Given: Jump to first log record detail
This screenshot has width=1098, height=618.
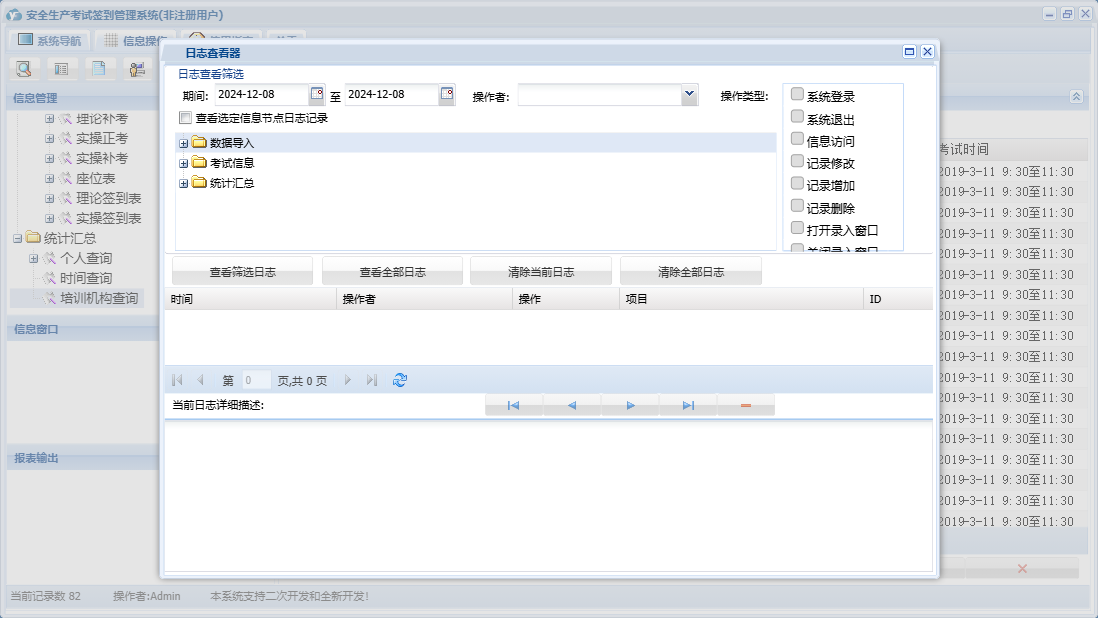Looking at the screenshot, I should coord(513,405).
